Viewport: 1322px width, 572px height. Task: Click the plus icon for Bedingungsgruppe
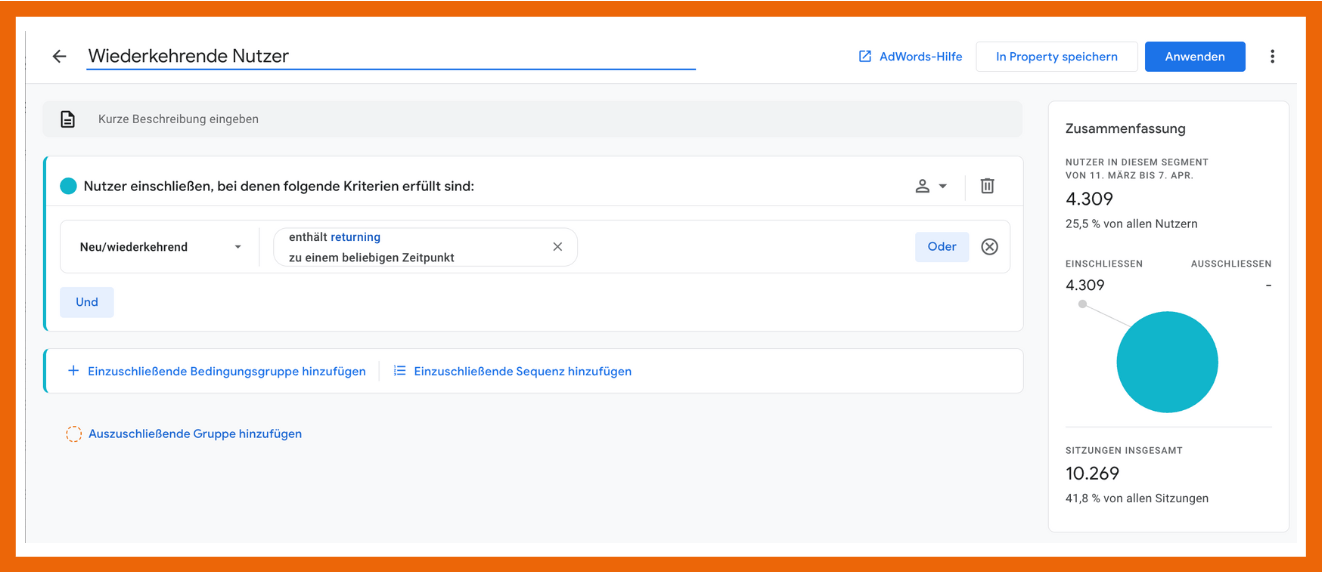73,371
